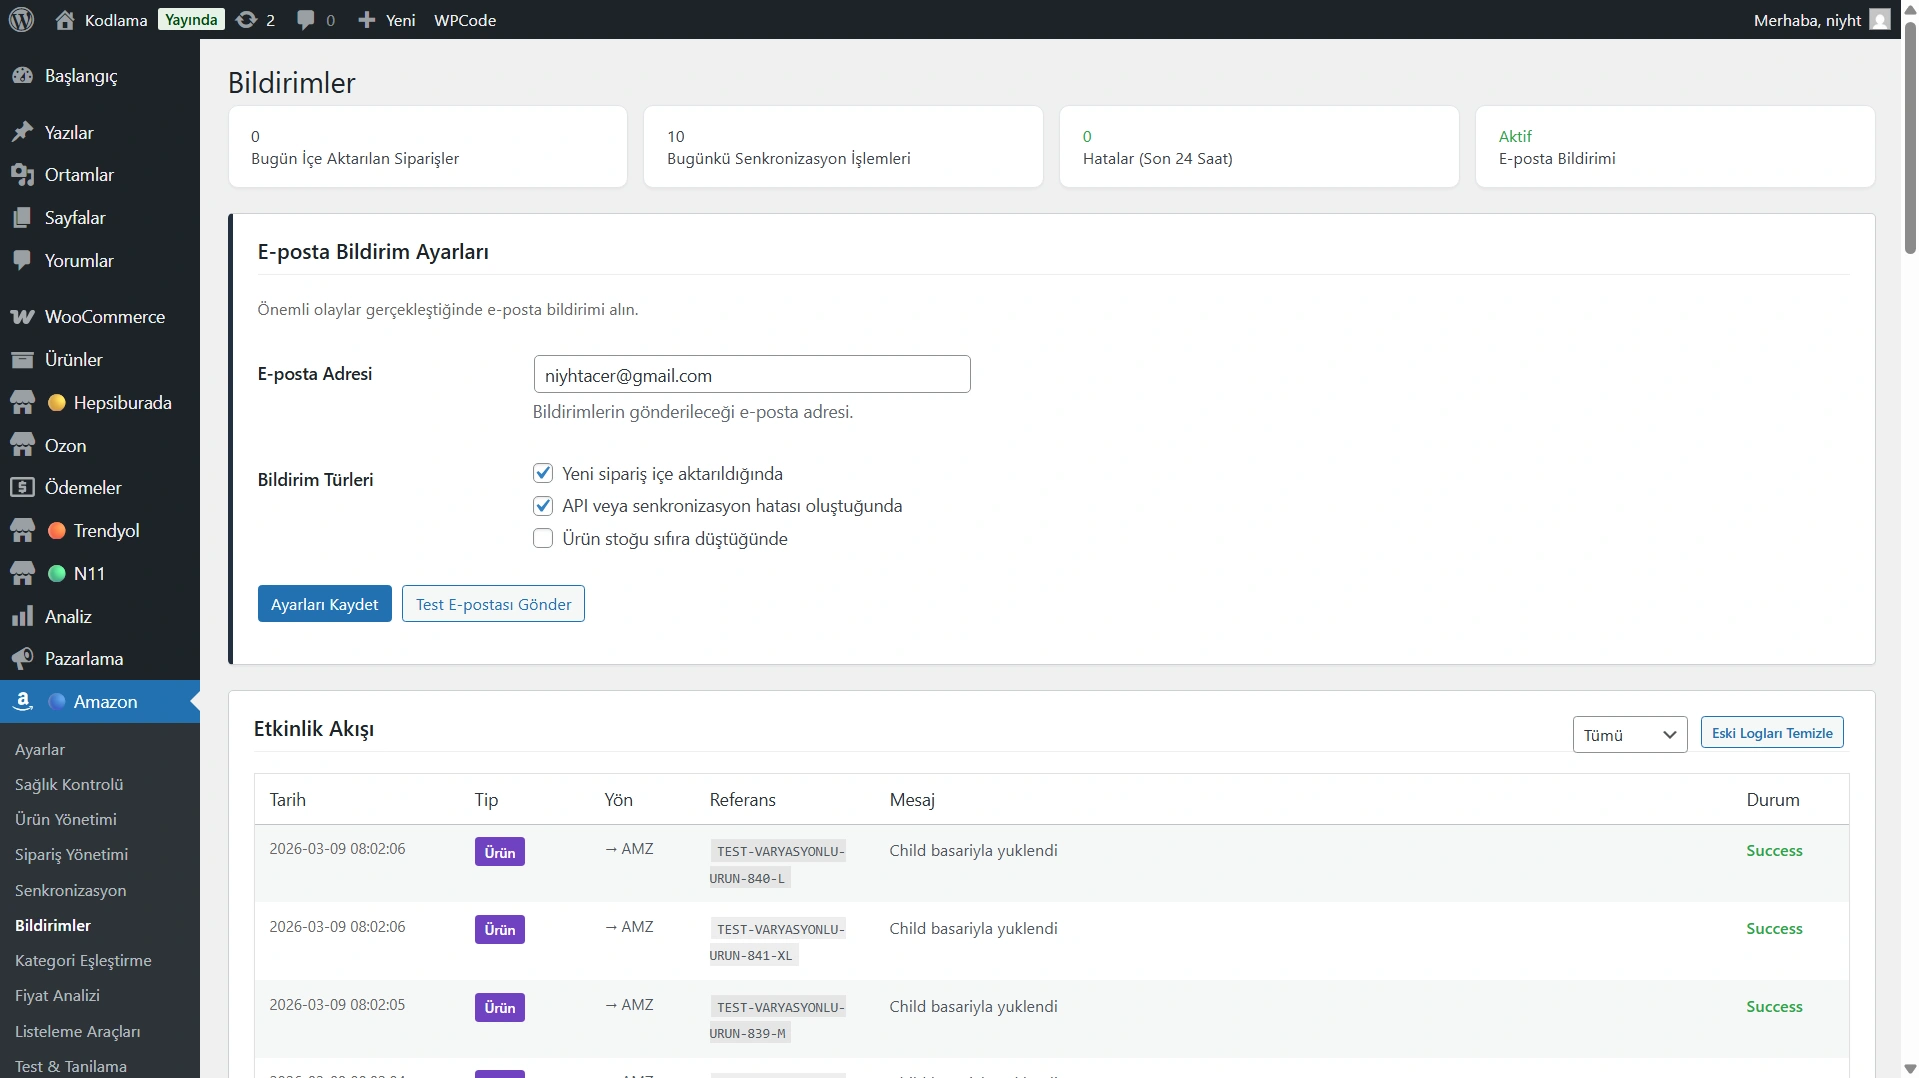This screenshot has height=1078, width=1919.
Task: Toggle the API veya senkronizasyon hatası checkbox
Action: (x=543, y=506)
